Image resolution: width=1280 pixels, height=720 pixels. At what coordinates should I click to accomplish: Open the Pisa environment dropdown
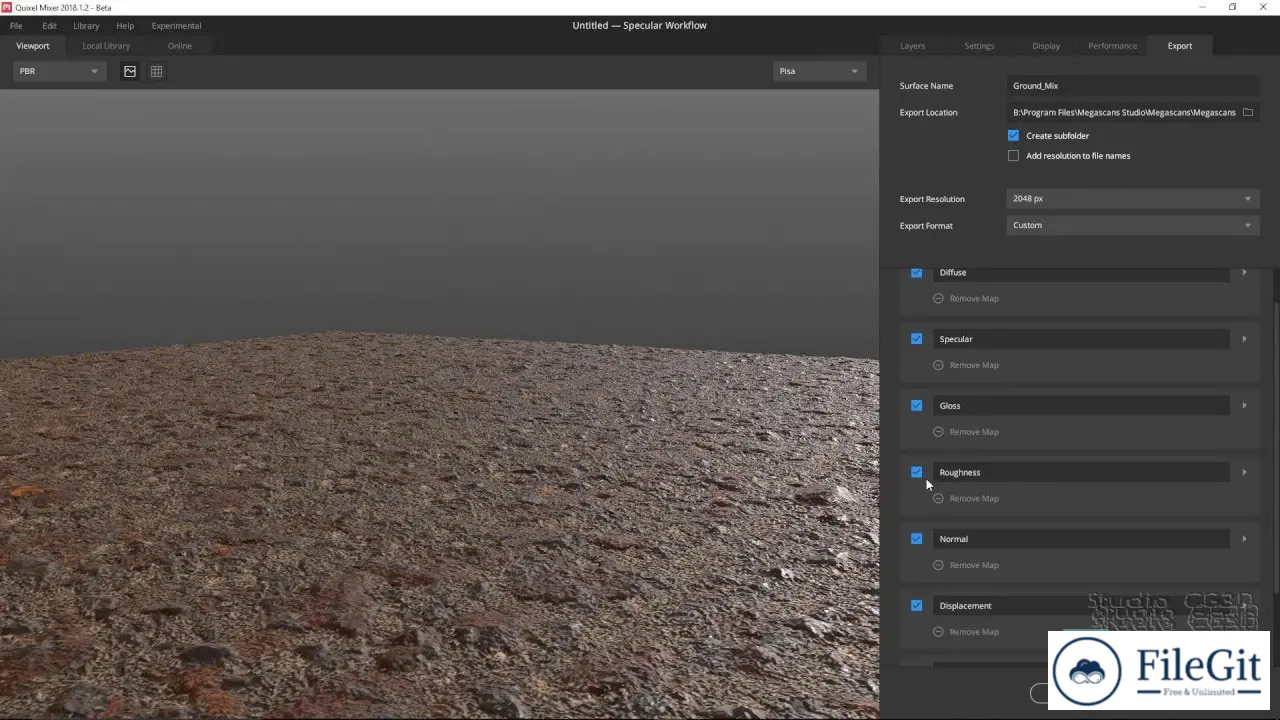point(818,71)
